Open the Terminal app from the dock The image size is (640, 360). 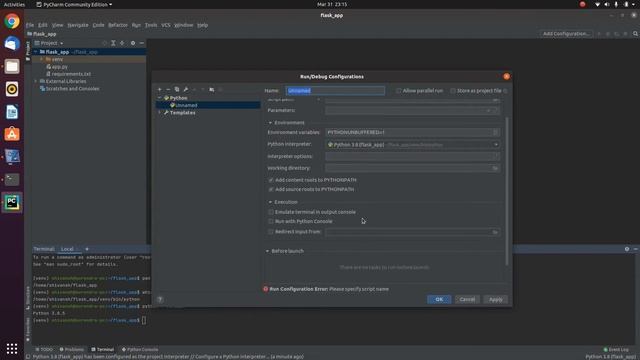(x=12, y=179)
